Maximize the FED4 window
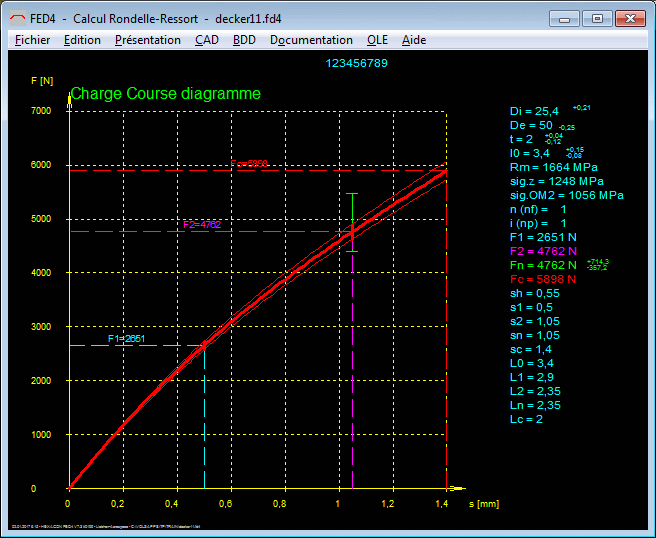656x538 pixels. click(597, 17)
